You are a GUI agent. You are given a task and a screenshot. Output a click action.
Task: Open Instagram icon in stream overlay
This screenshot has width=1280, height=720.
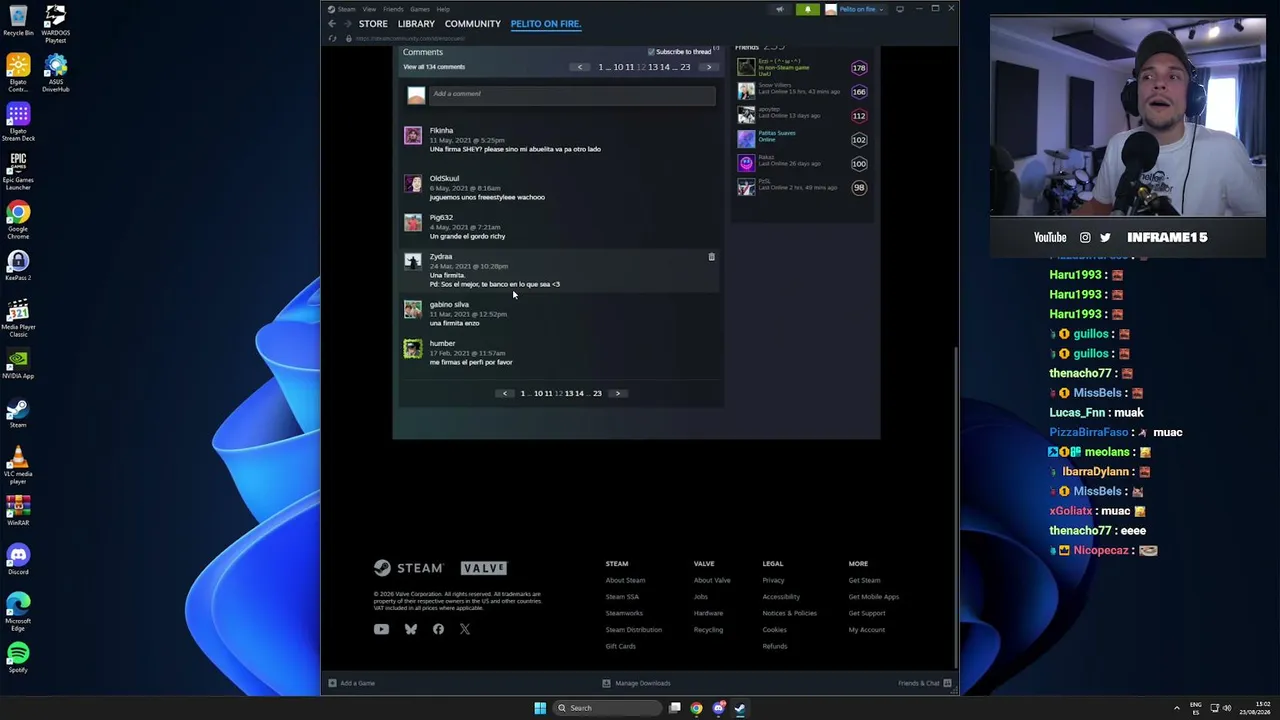(1085, 237)
